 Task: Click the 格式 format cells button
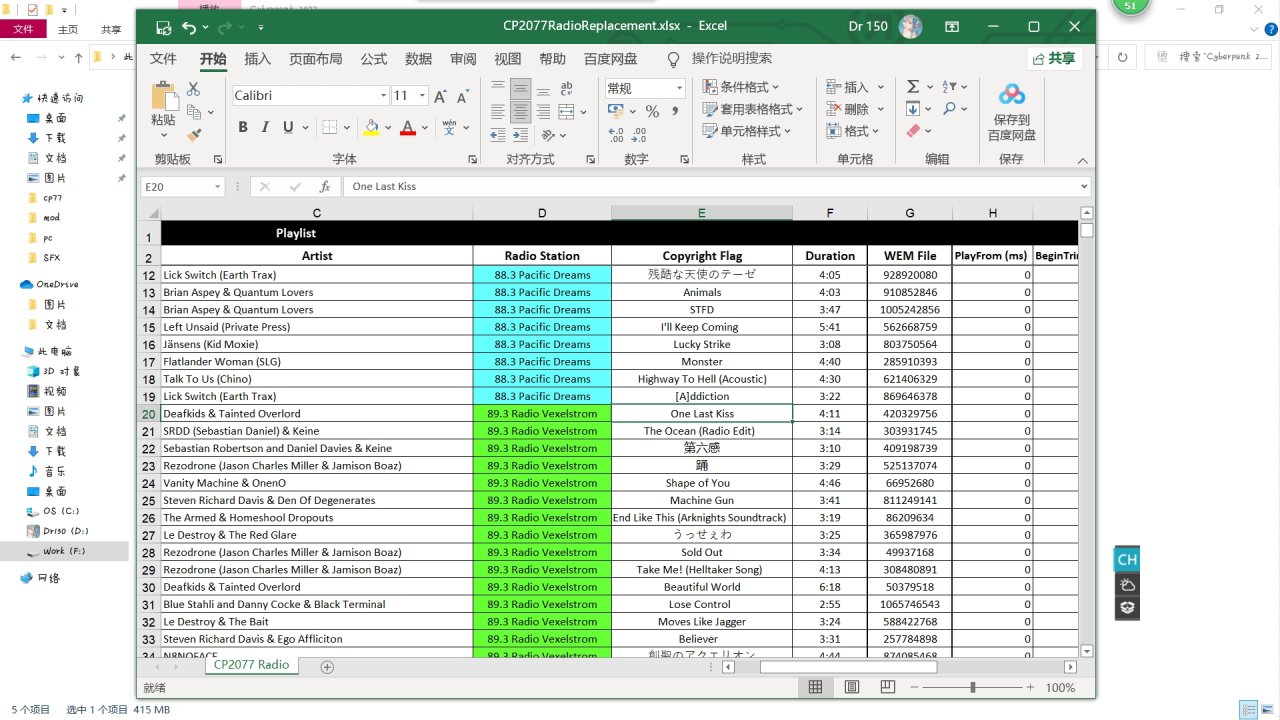coord(853,131)
